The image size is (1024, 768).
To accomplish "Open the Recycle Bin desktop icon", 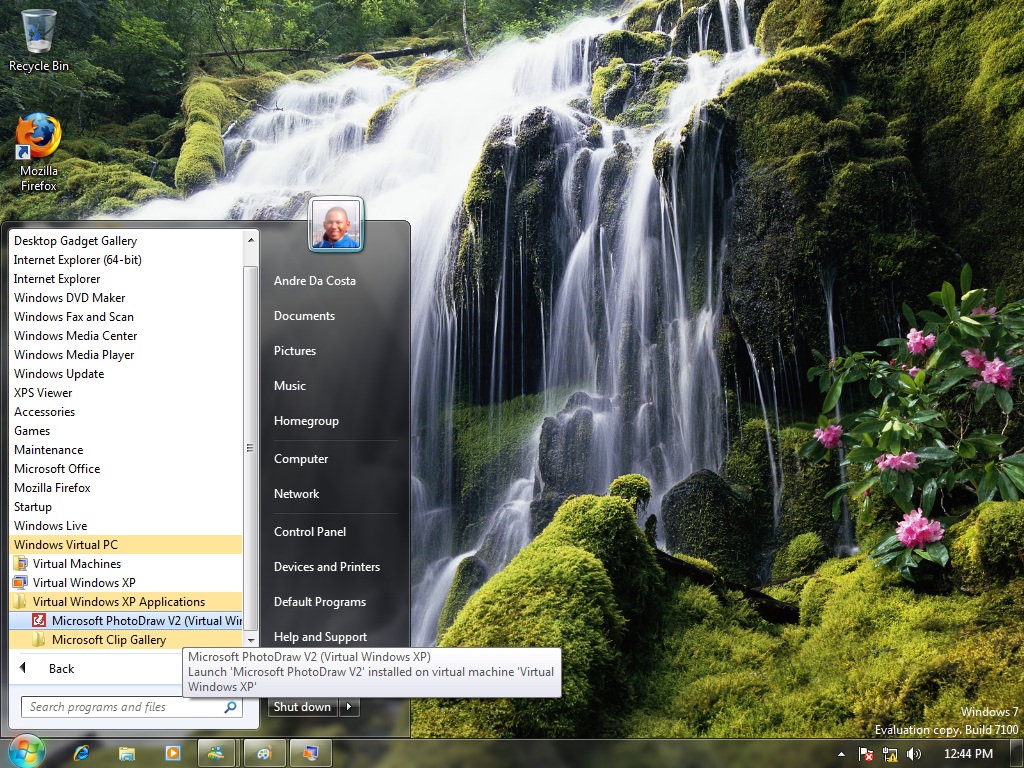I will pos(38,40).
